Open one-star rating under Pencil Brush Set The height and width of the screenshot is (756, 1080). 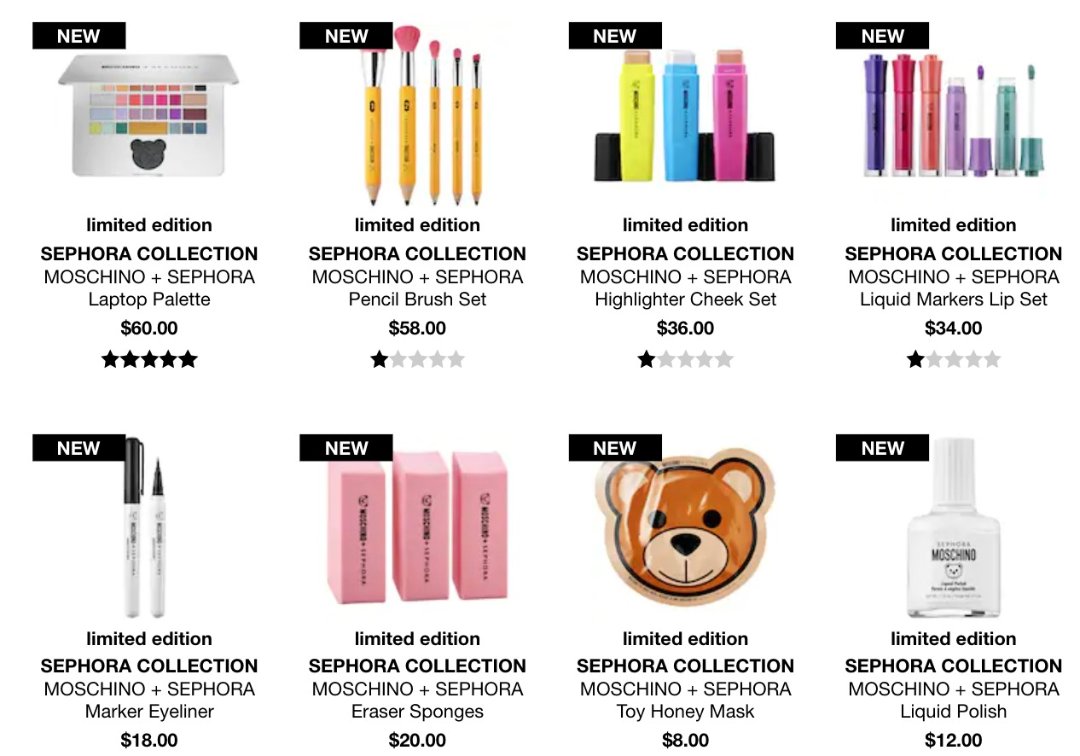click(x=417, y=359)
